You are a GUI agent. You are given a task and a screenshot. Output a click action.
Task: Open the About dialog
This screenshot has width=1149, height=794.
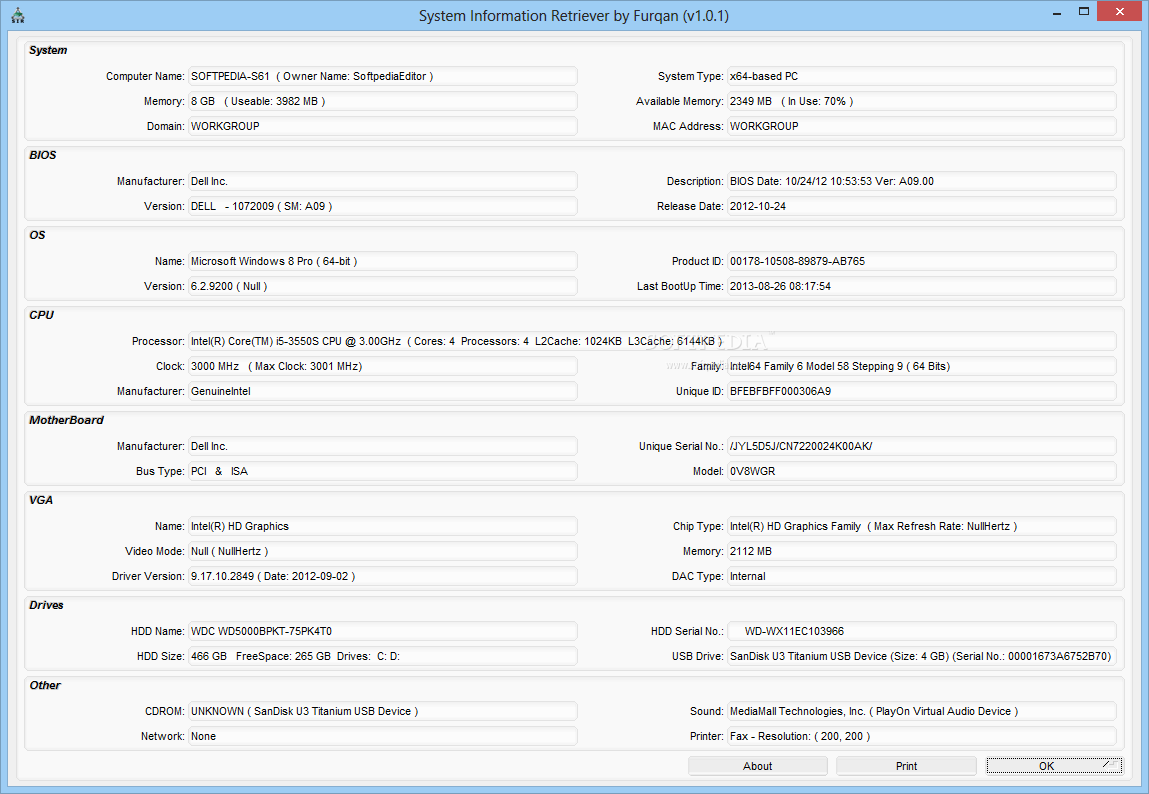[758, 766]
